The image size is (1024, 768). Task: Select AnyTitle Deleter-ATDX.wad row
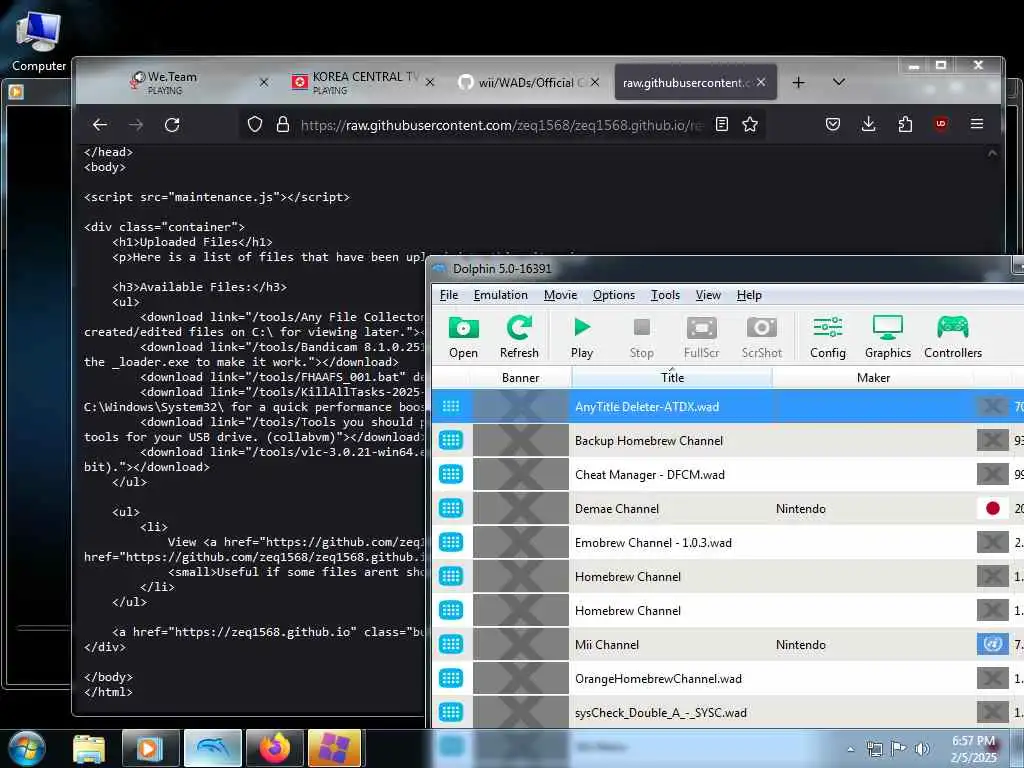pyautogui.click(x=728, y=406)
